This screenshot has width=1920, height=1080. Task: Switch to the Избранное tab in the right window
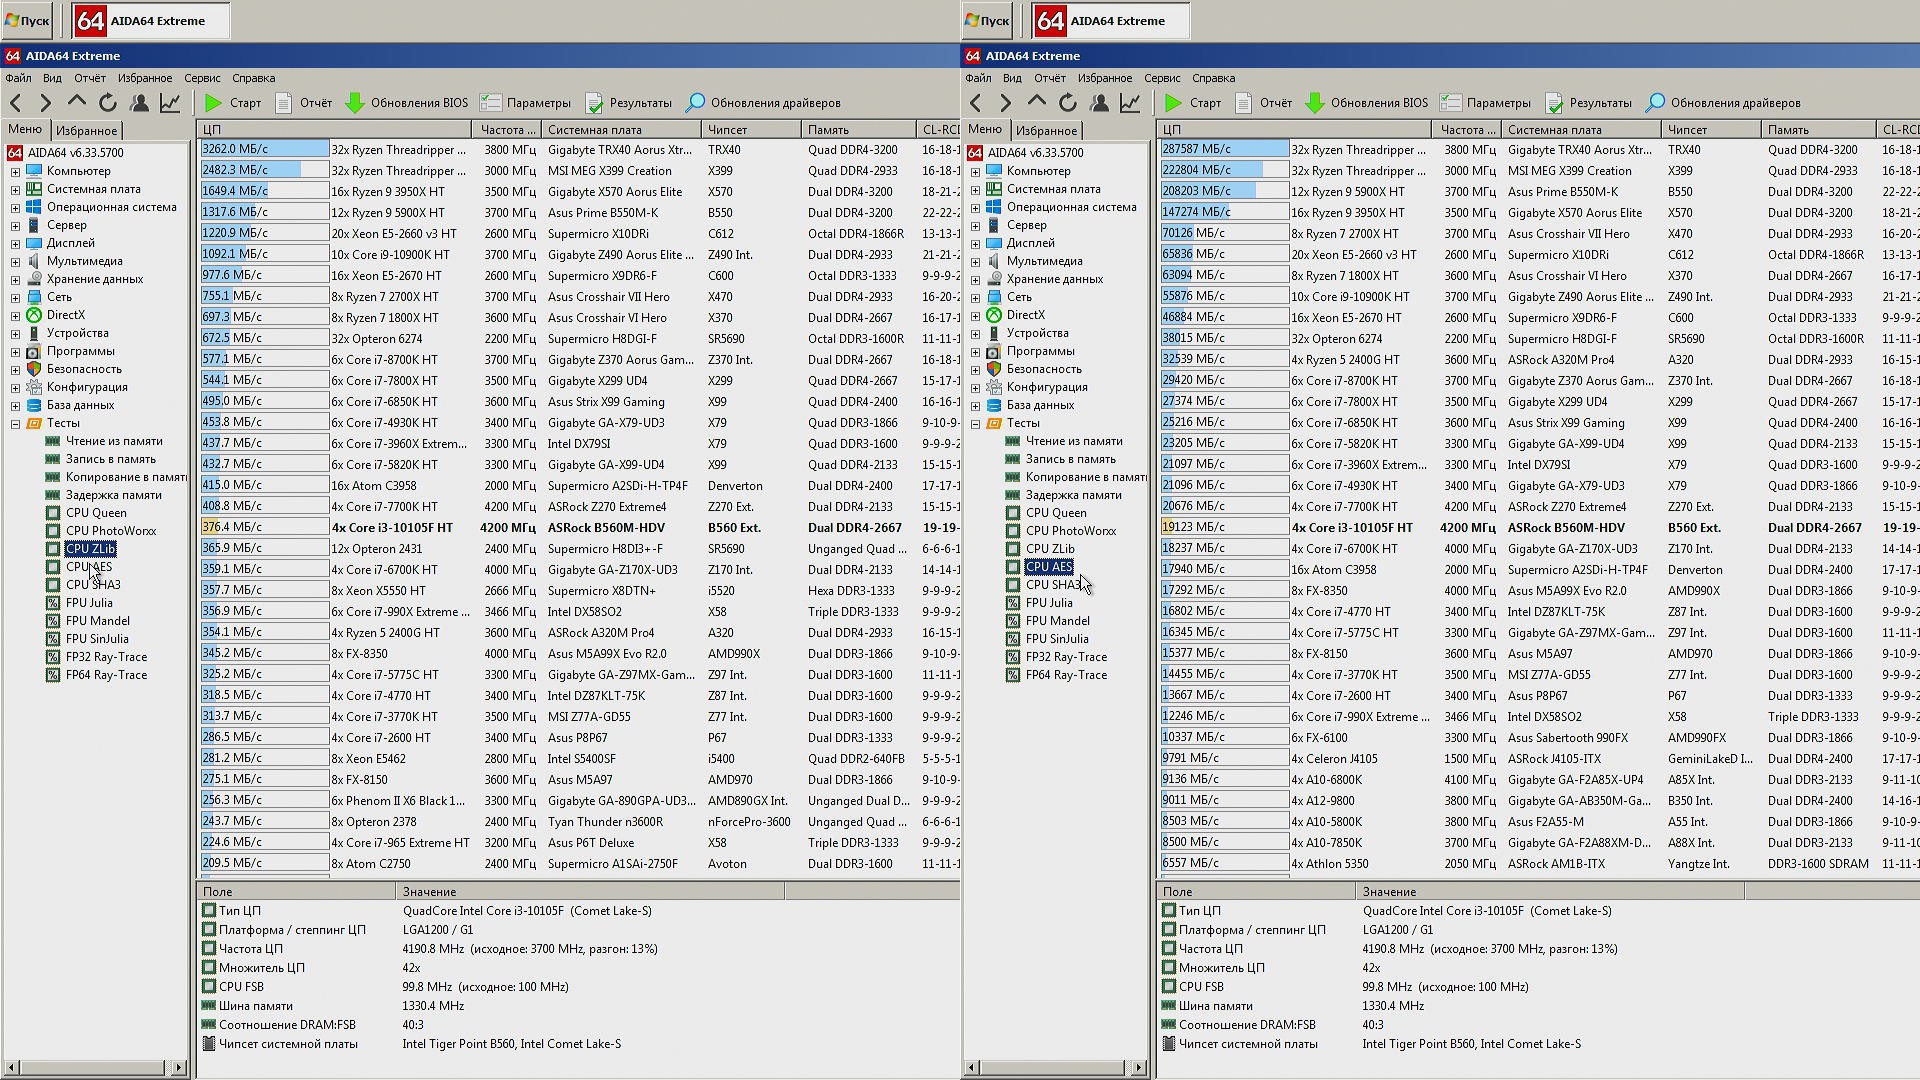pyautogui.click(x=1046, y=131)
